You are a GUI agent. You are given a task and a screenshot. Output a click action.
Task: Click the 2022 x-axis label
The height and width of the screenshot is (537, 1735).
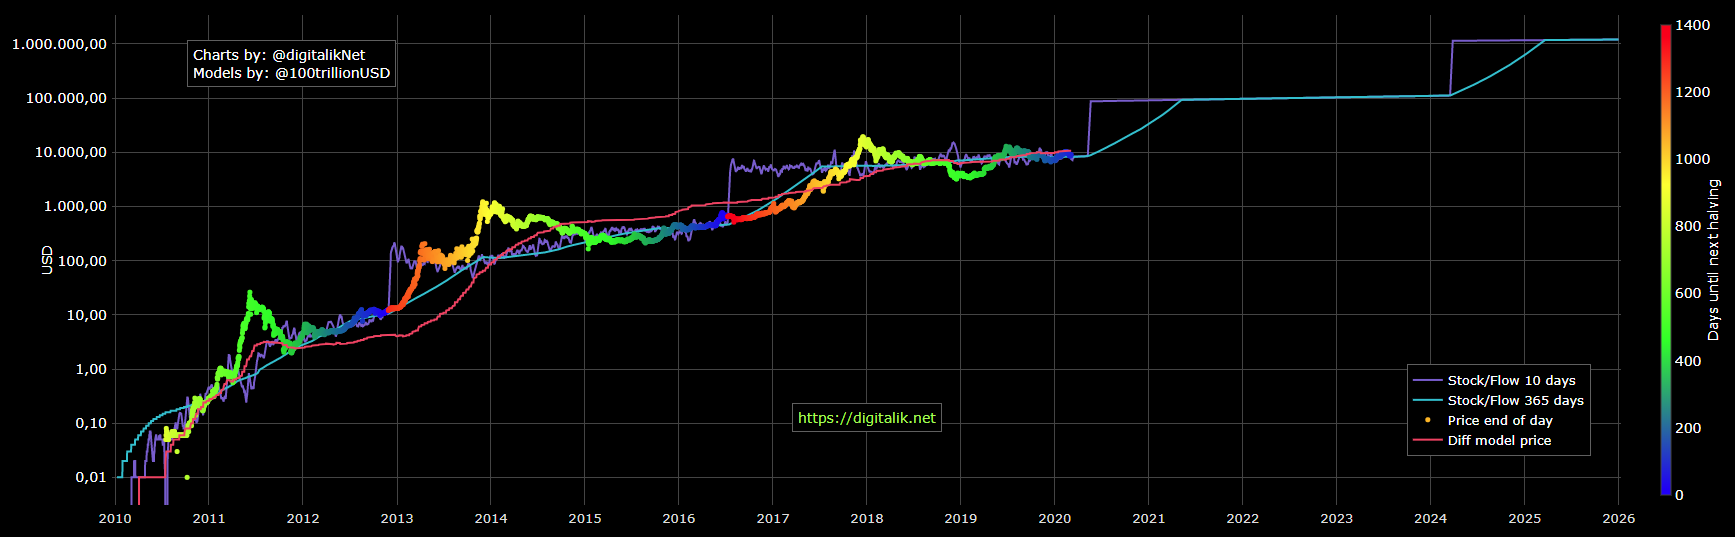coord(1243,518)
